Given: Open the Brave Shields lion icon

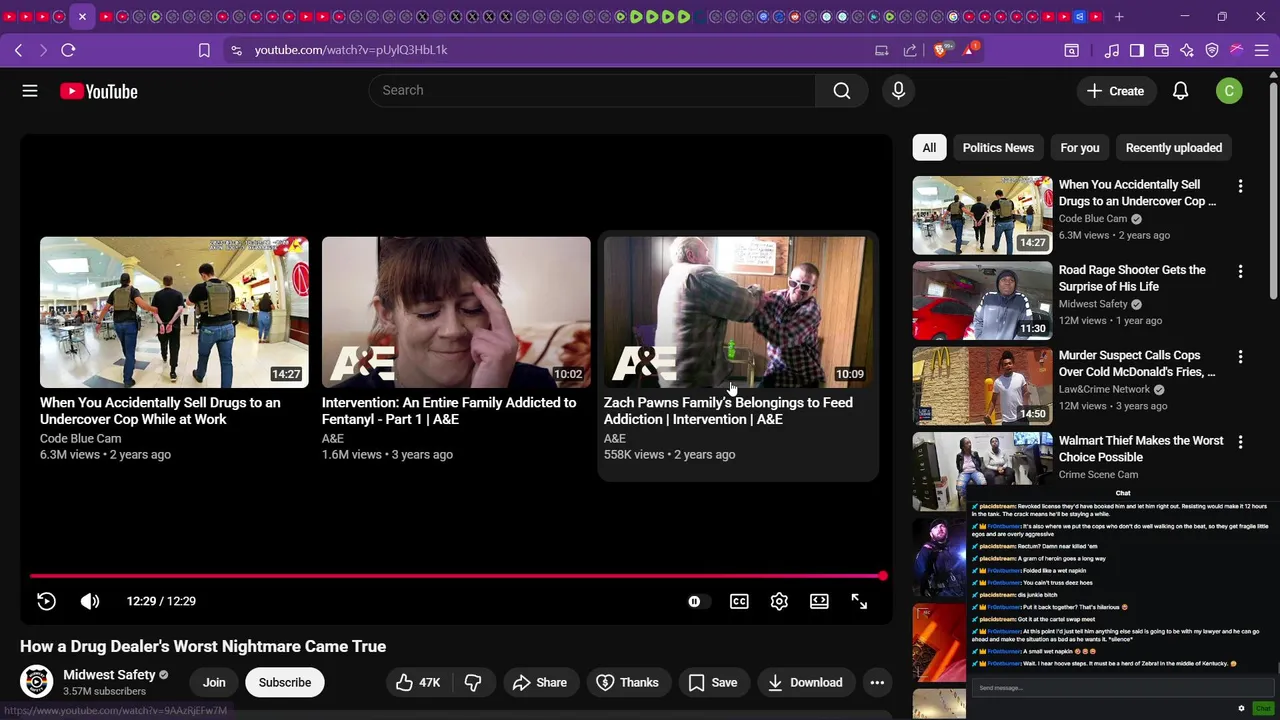Looking at the screenshot, I should pos(940,50).
